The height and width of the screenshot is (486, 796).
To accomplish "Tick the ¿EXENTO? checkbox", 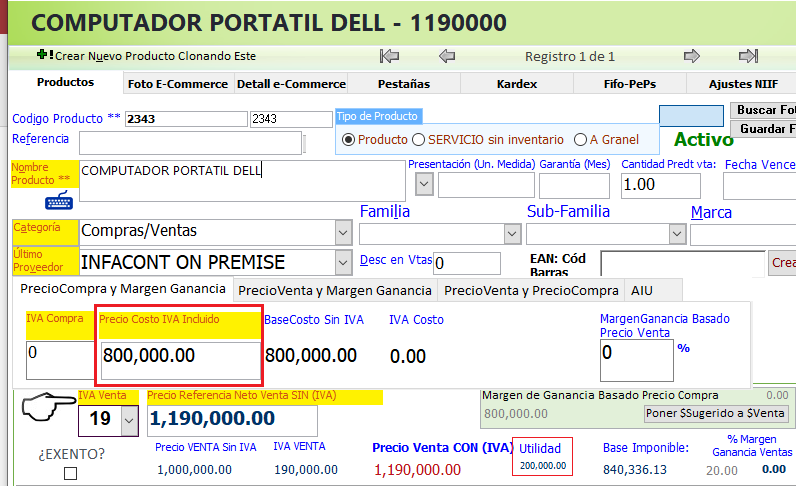I will [x=71, y=473].
